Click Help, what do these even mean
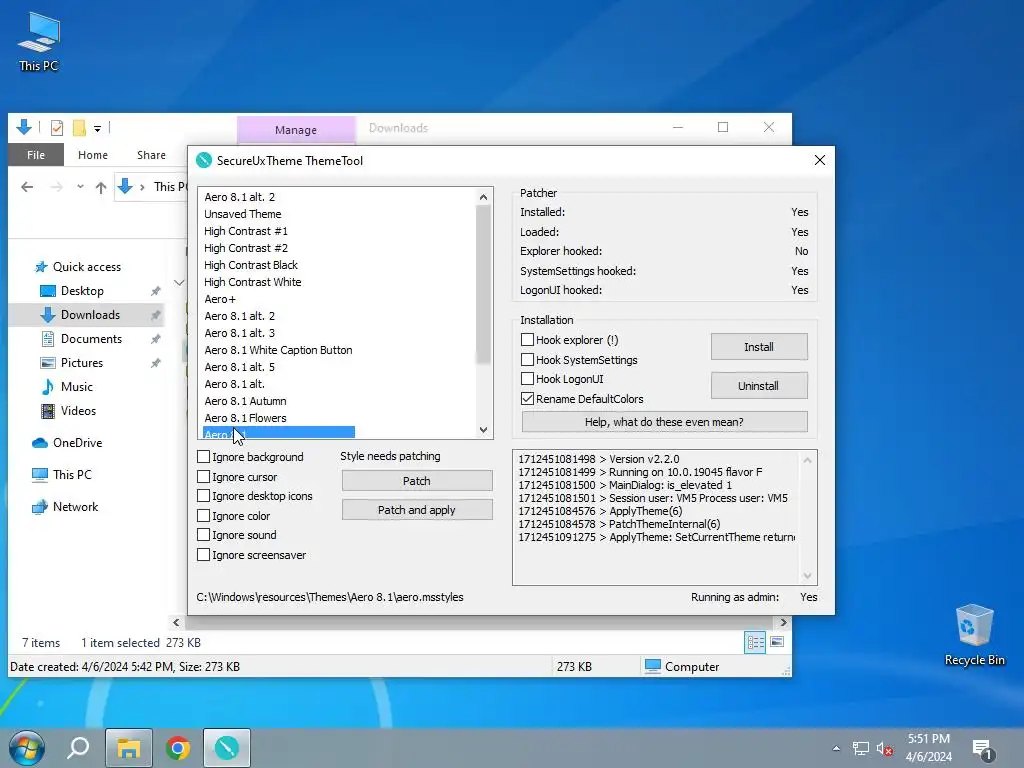This screenshot has width=1024, height=768. 664,422
